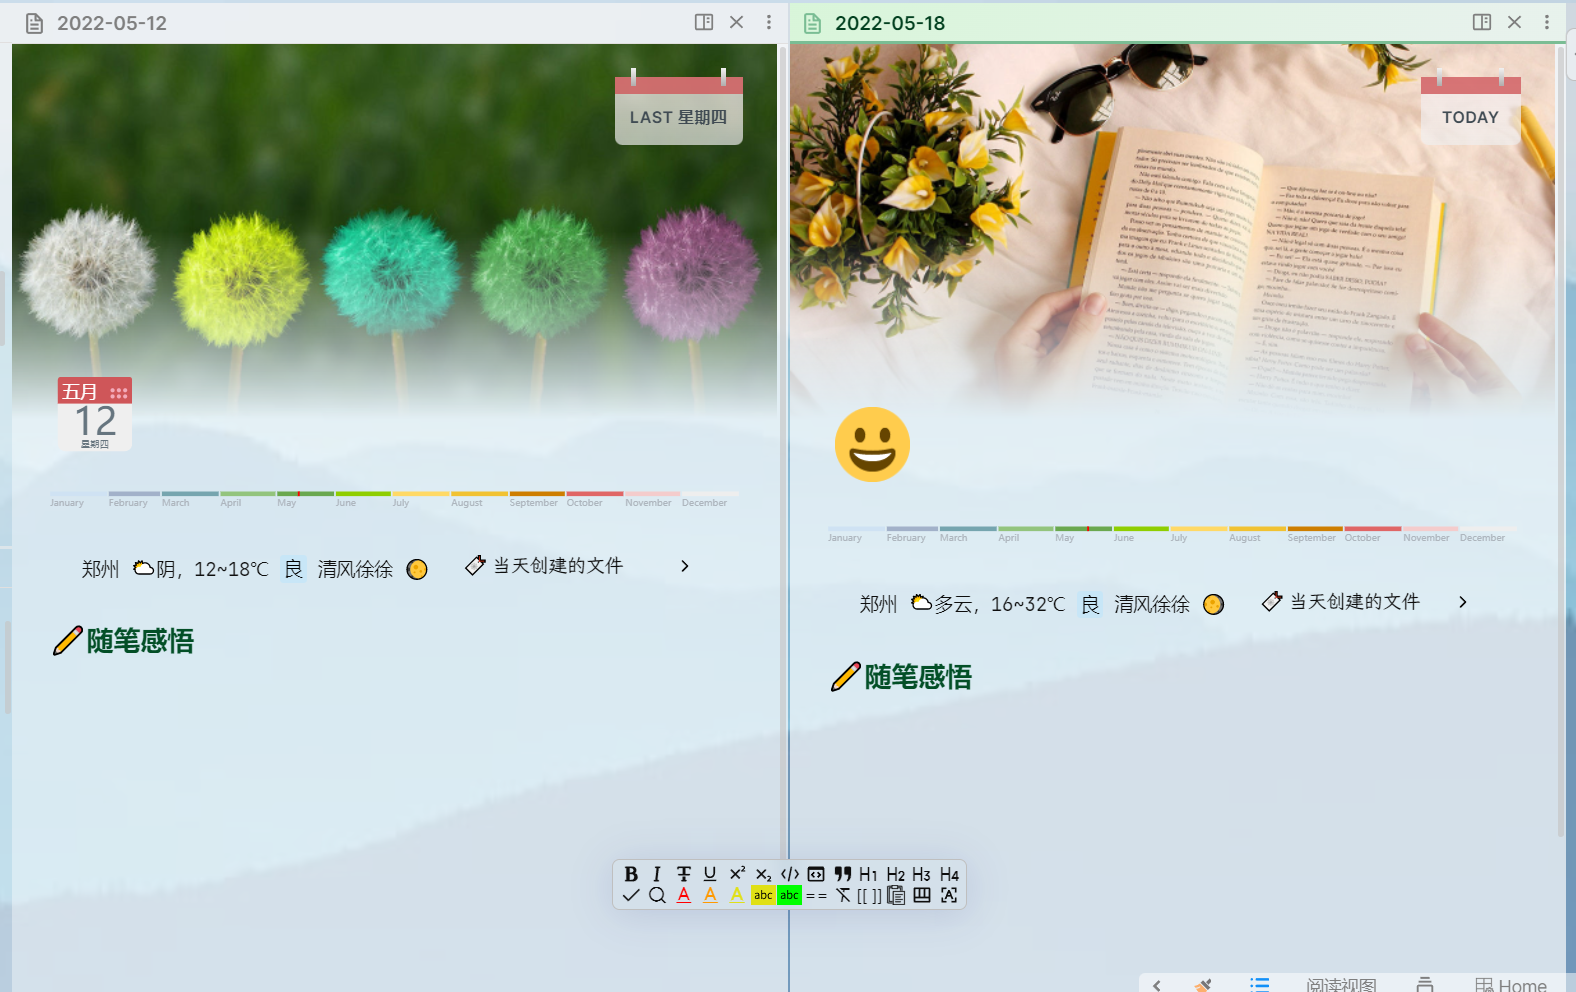Apply H2 heading from the toolbar
1576x992 pixels.
(x=896, y=874)
